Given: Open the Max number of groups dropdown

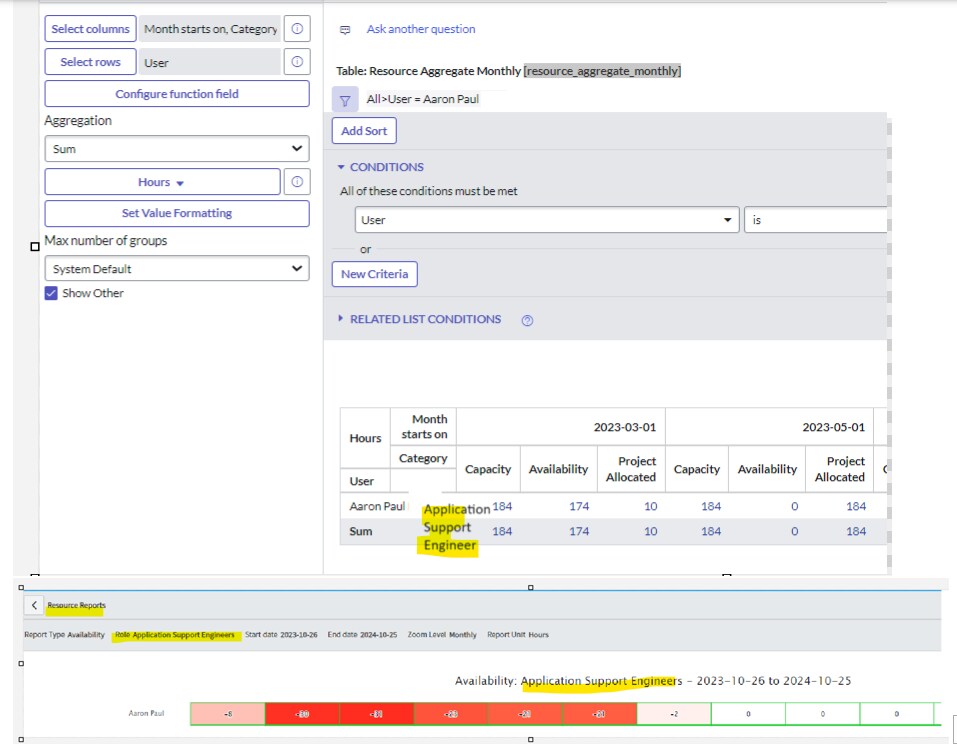Looking at the screenshot, I should tap(177, 268).
